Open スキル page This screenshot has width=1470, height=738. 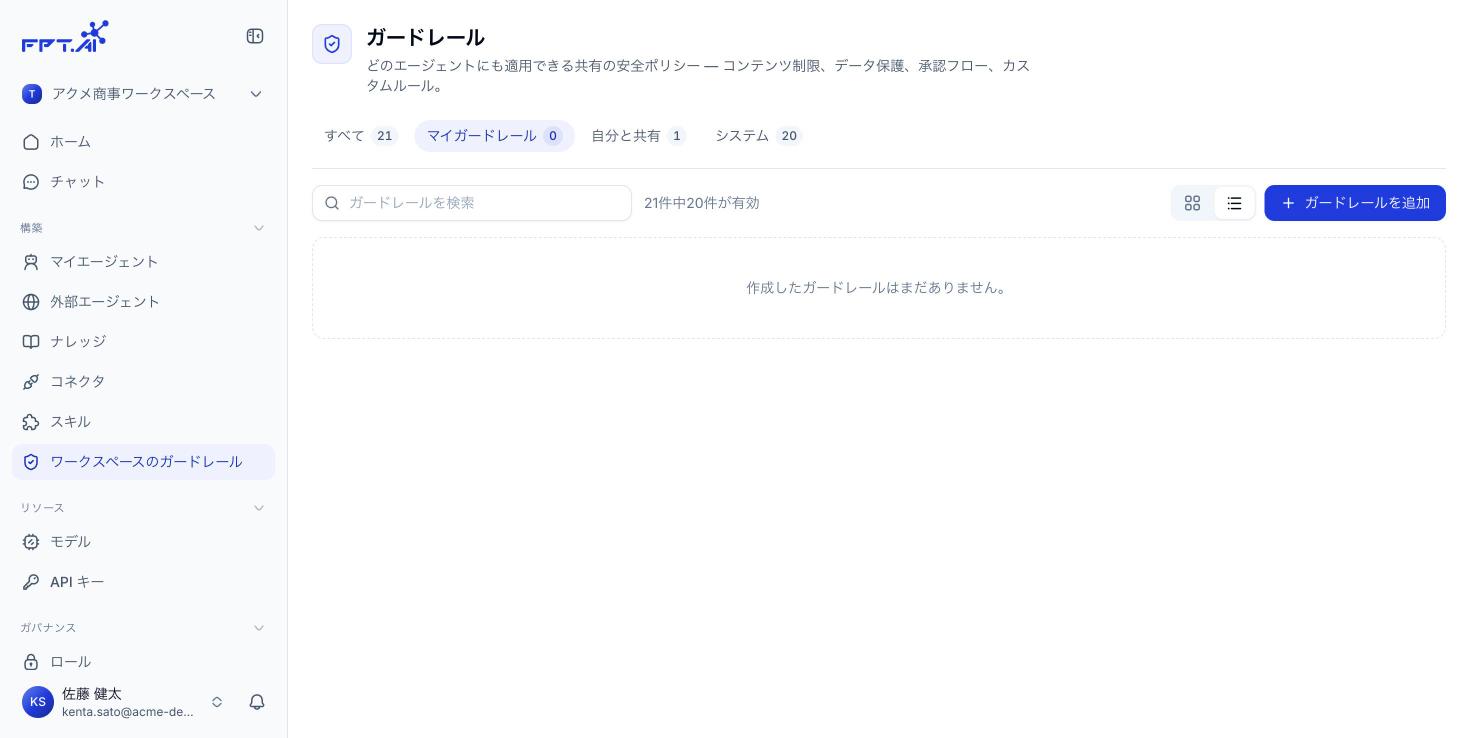(x=143, y=422)
